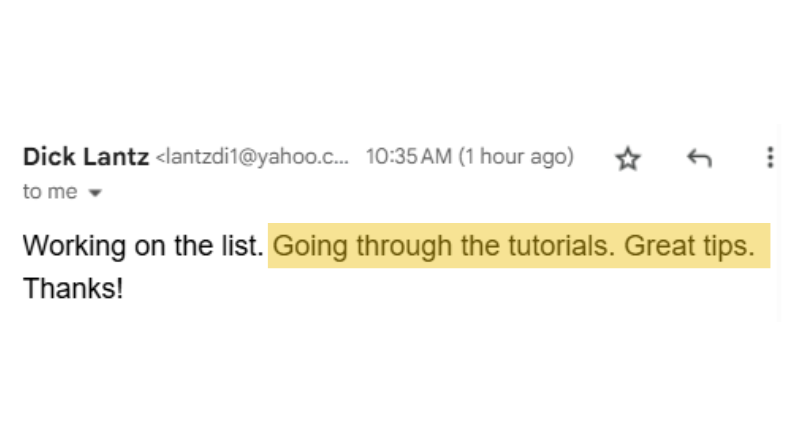Star the email from Dick Lantz
Image resolution: width=792 pixels, height=445 pixels.
pyautogui.click(x=627, y=158)
